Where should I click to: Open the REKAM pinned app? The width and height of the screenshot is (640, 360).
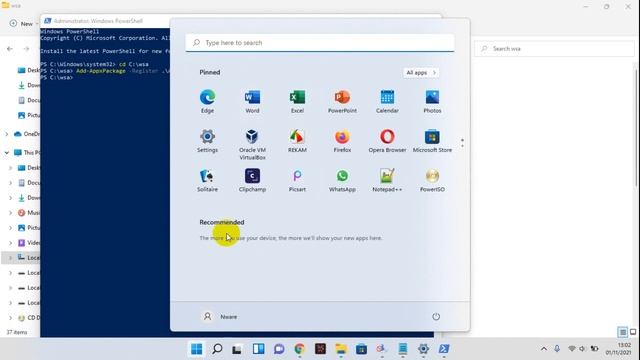click(x=297, y=141)
